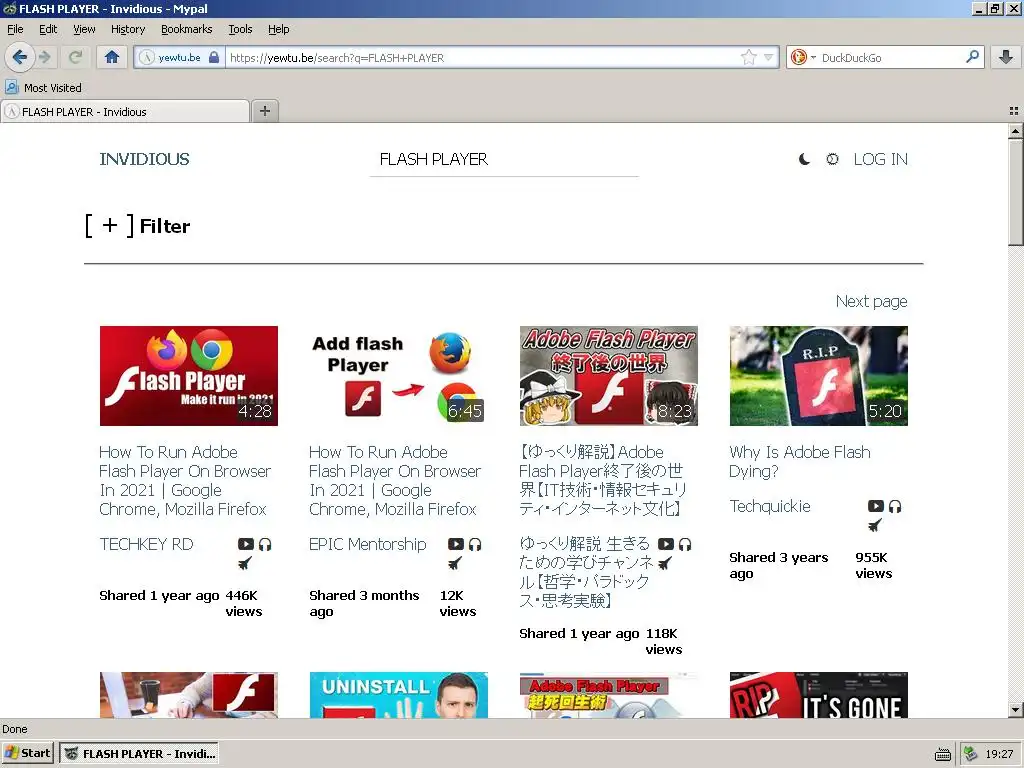
Task: Toggle dark theme moon icon
Action: 805,159
